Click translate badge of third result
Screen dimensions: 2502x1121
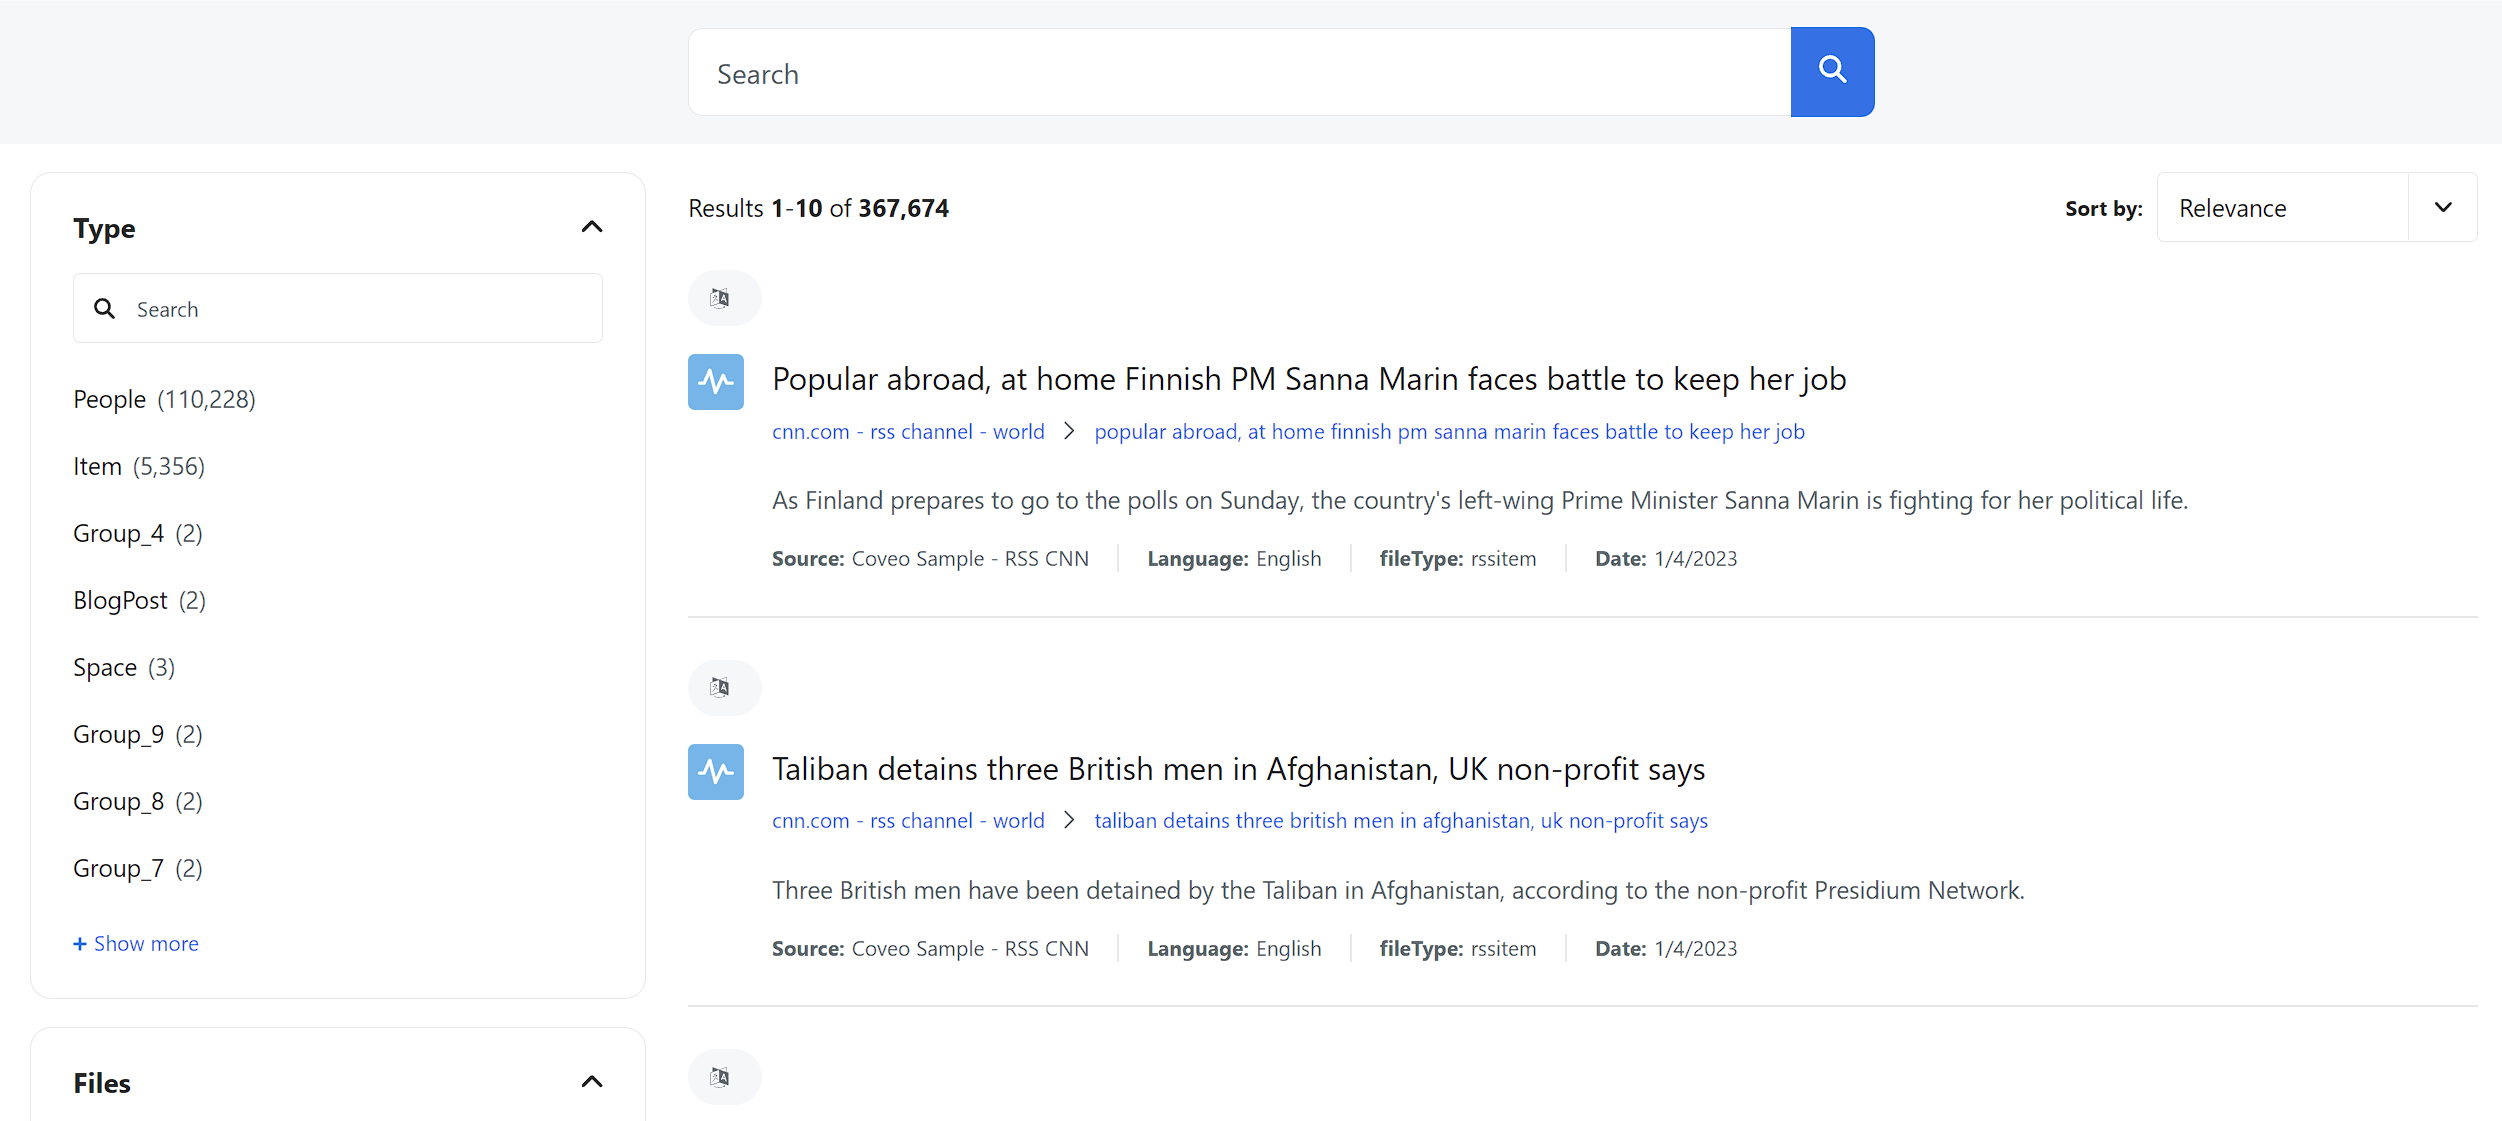tap(724, 1077)
